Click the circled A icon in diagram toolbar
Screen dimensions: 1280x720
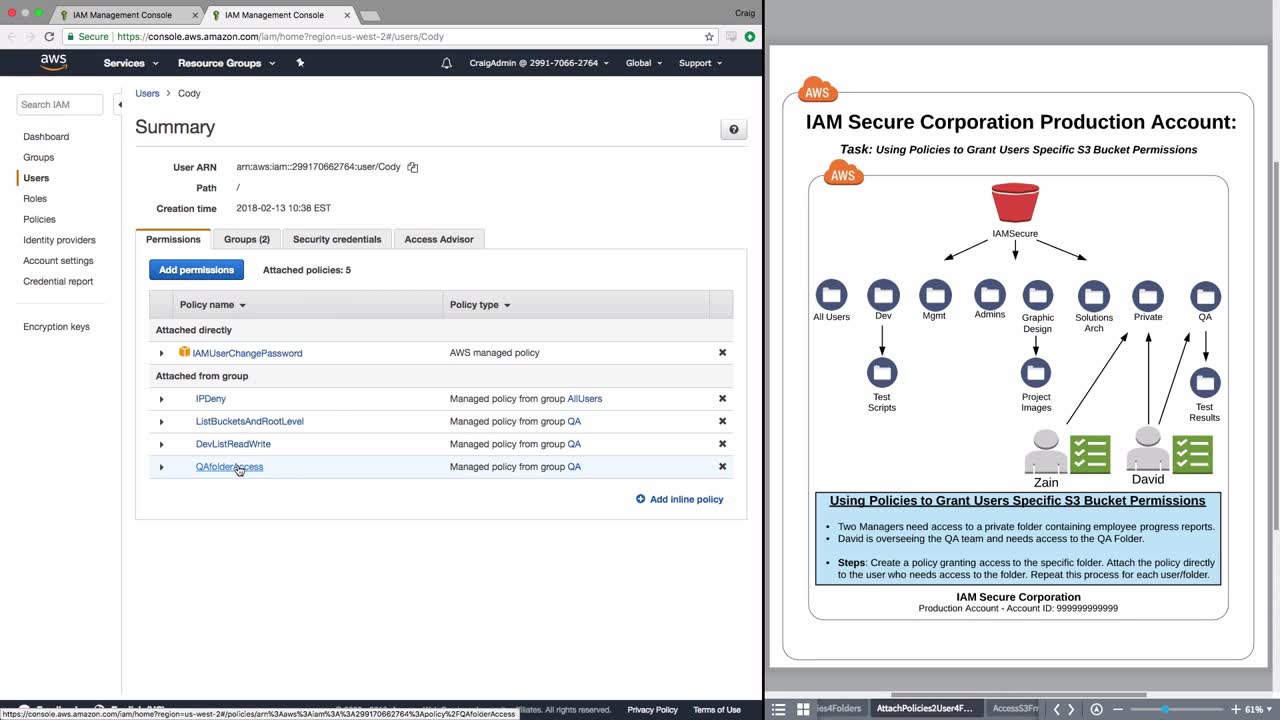point(1096,709)
